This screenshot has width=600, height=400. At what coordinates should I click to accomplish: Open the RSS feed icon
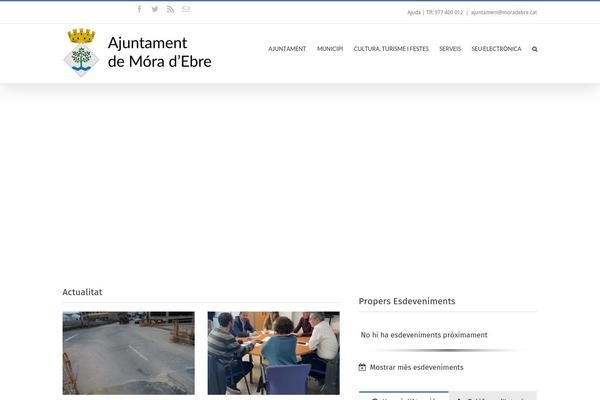(x=170, y=9)
